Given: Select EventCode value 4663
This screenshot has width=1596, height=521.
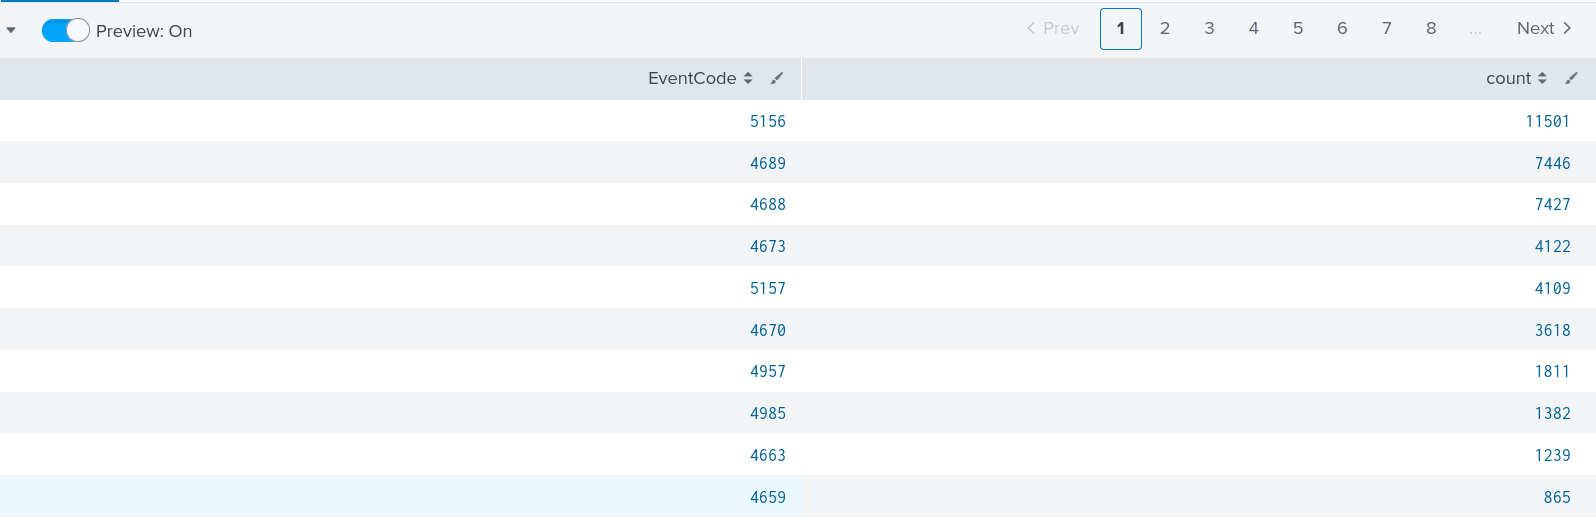Looking at the screenshot, I should [x=768, y=455].
